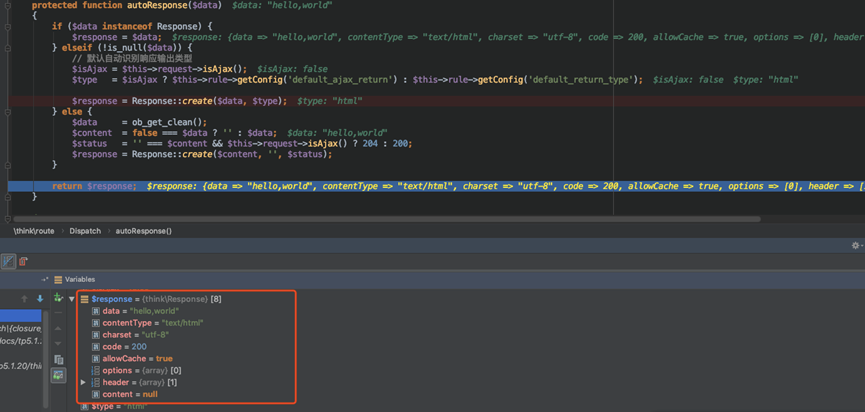Collapse the $response variable node

[x=72, y=299]
